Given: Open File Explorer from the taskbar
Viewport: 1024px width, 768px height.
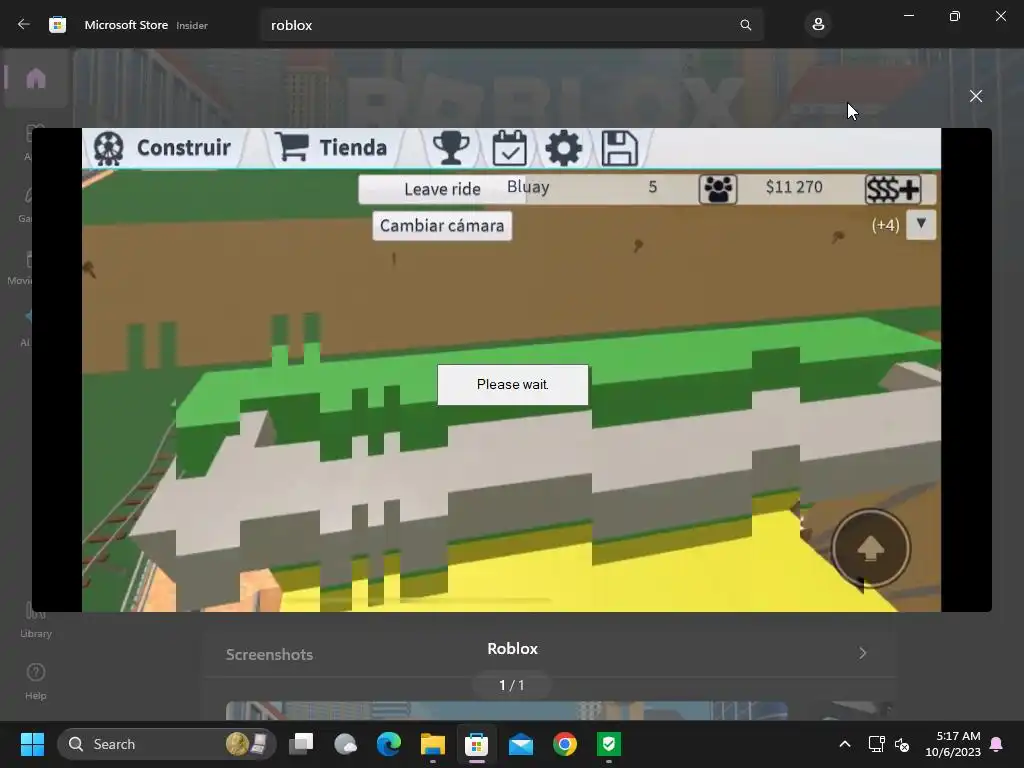Looking at the screenshot, I should (x=432, y=744).
